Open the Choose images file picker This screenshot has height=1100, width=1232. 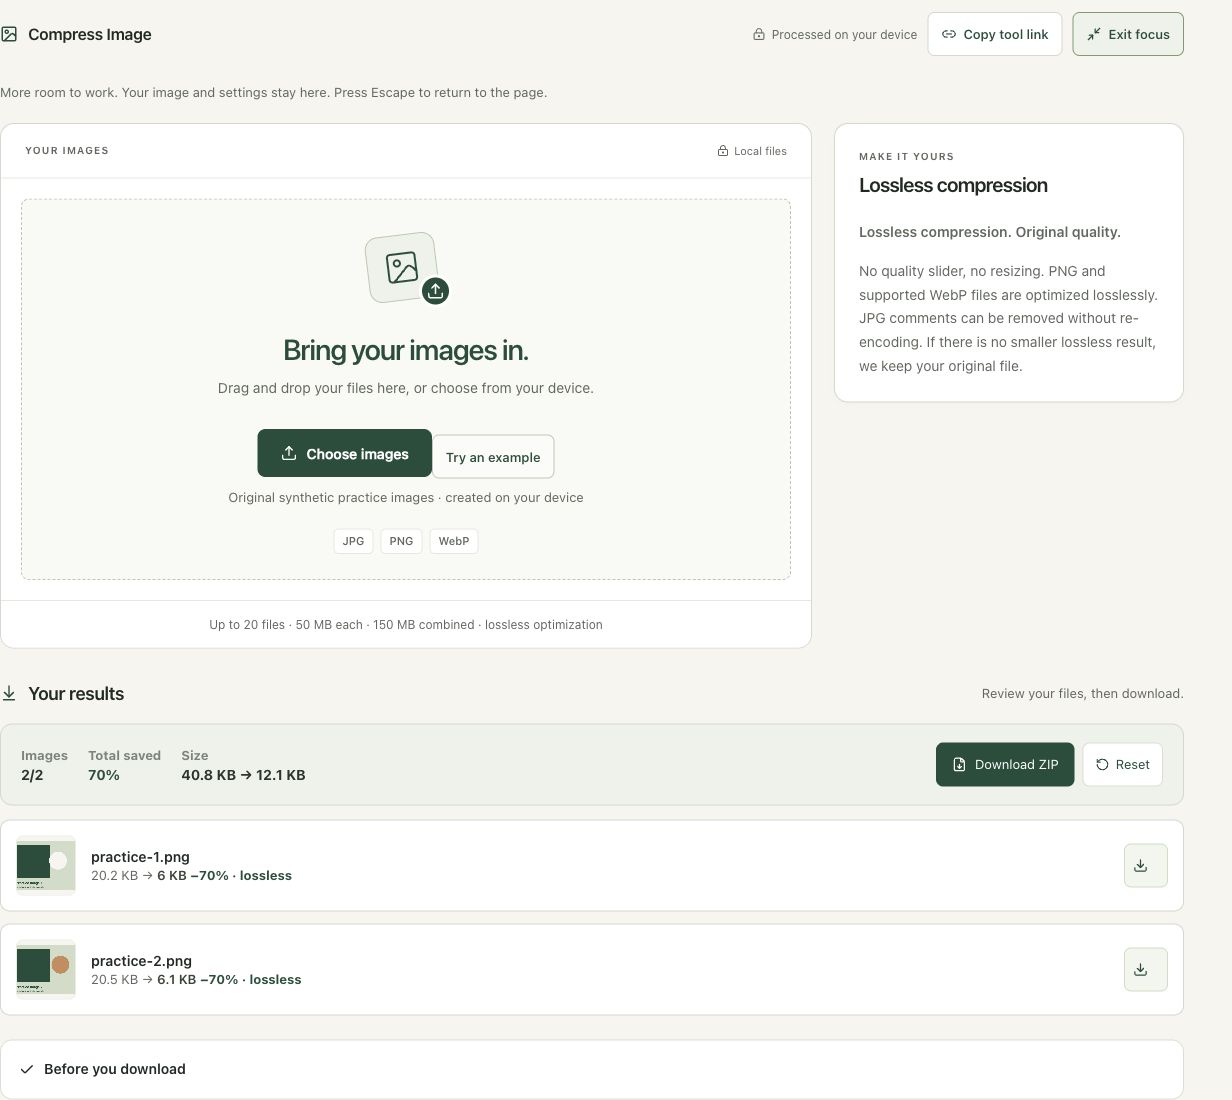coord(344,453)
